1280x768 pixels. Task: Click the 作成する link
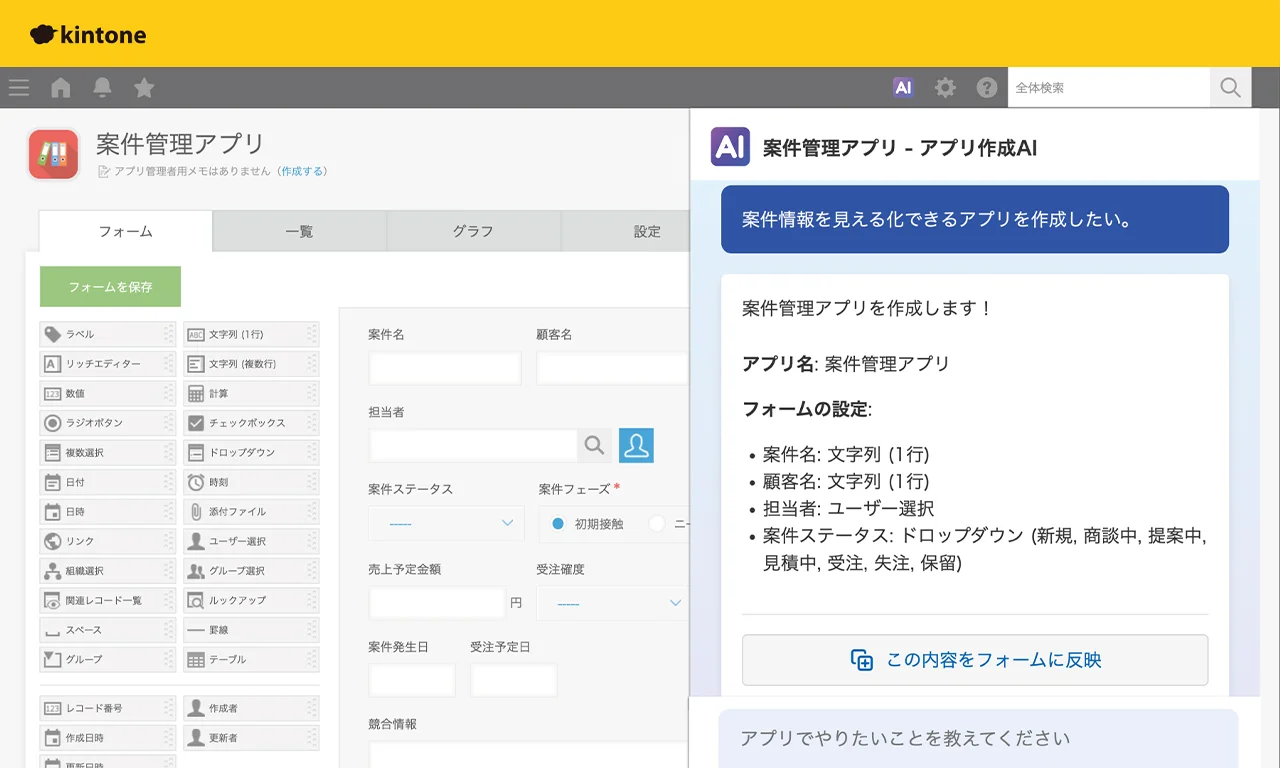pyautogui.click(x=302, y=171)
